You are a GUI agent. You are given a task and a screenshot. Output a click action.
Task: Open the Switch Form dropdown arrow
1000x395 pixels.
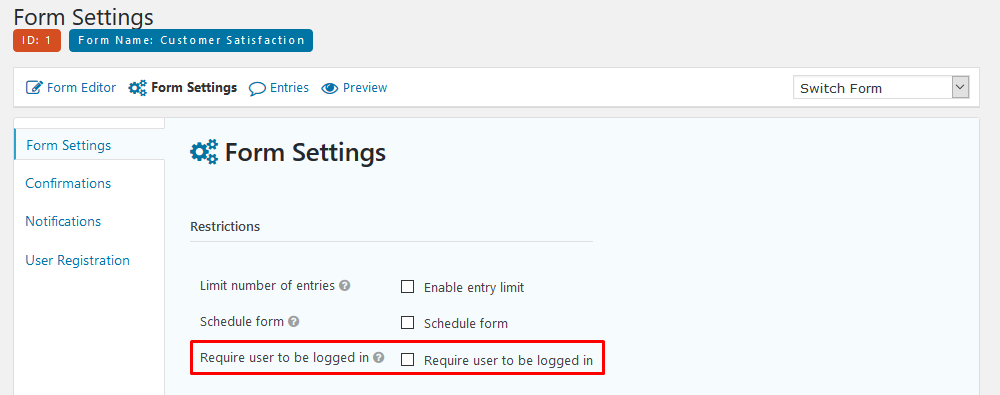(960, 87)
